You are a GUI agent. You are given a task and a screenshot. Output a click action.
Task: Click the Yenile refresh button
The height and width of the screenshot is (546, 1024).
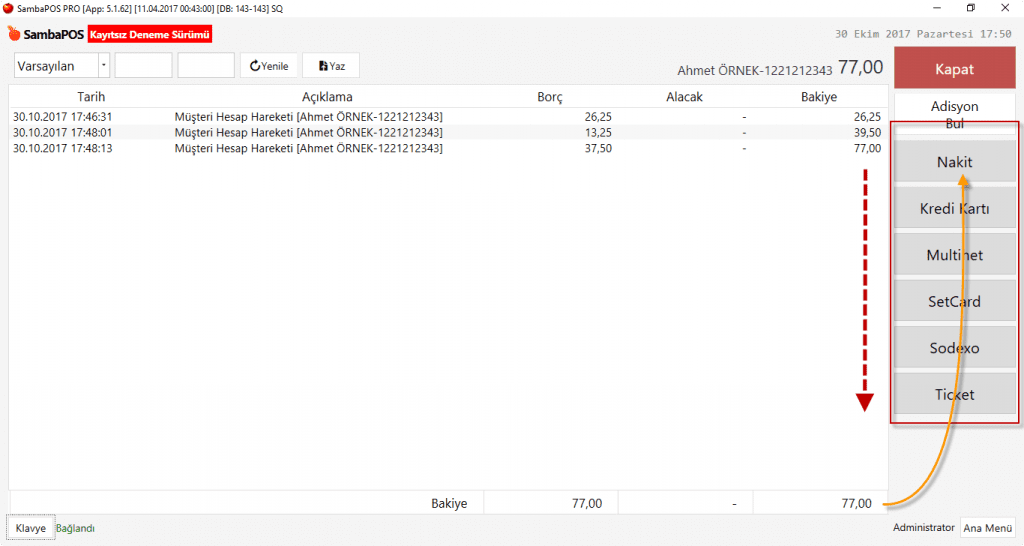[x=269, y=66]
